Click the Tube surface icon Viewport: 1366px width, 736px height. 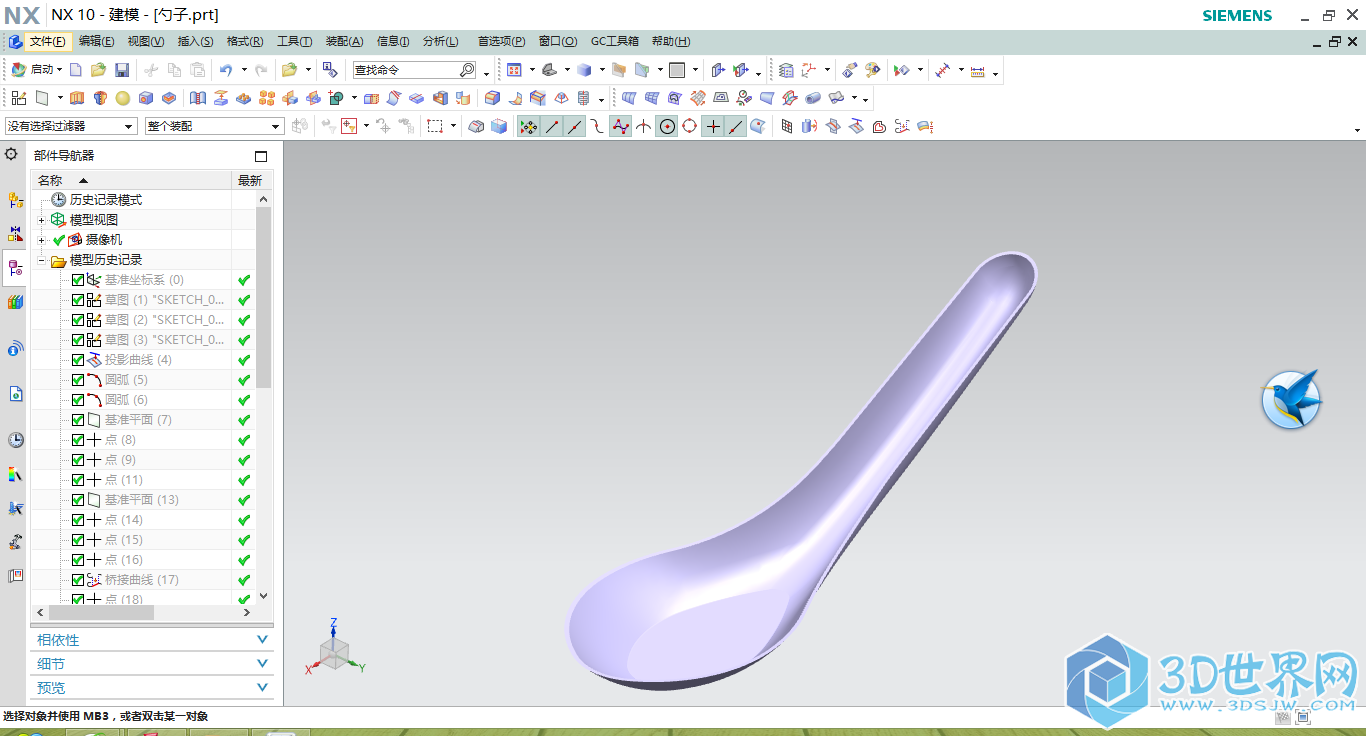pyautogui.click(x=813, y=98)
